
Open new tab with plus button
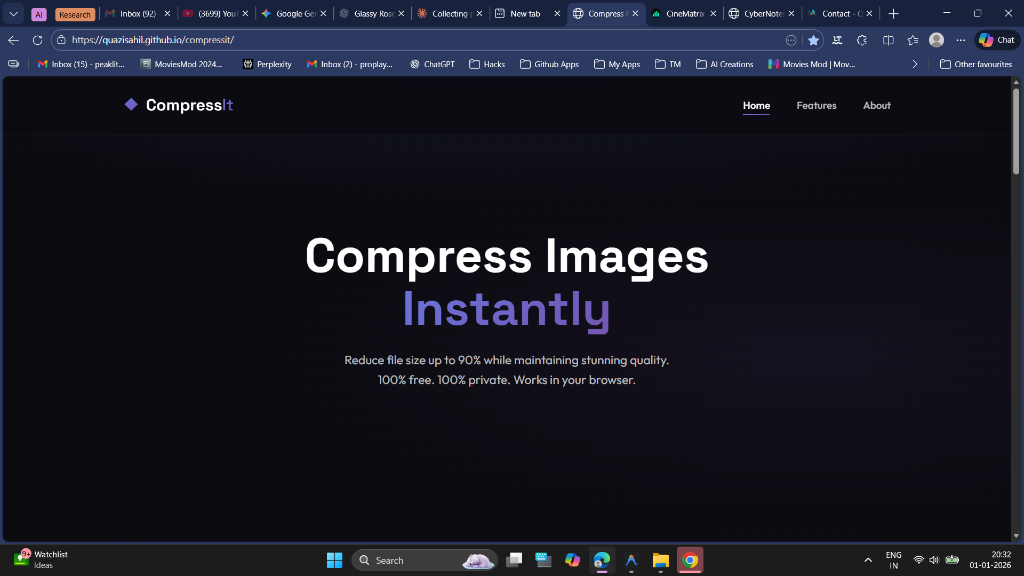pos(893,14)
